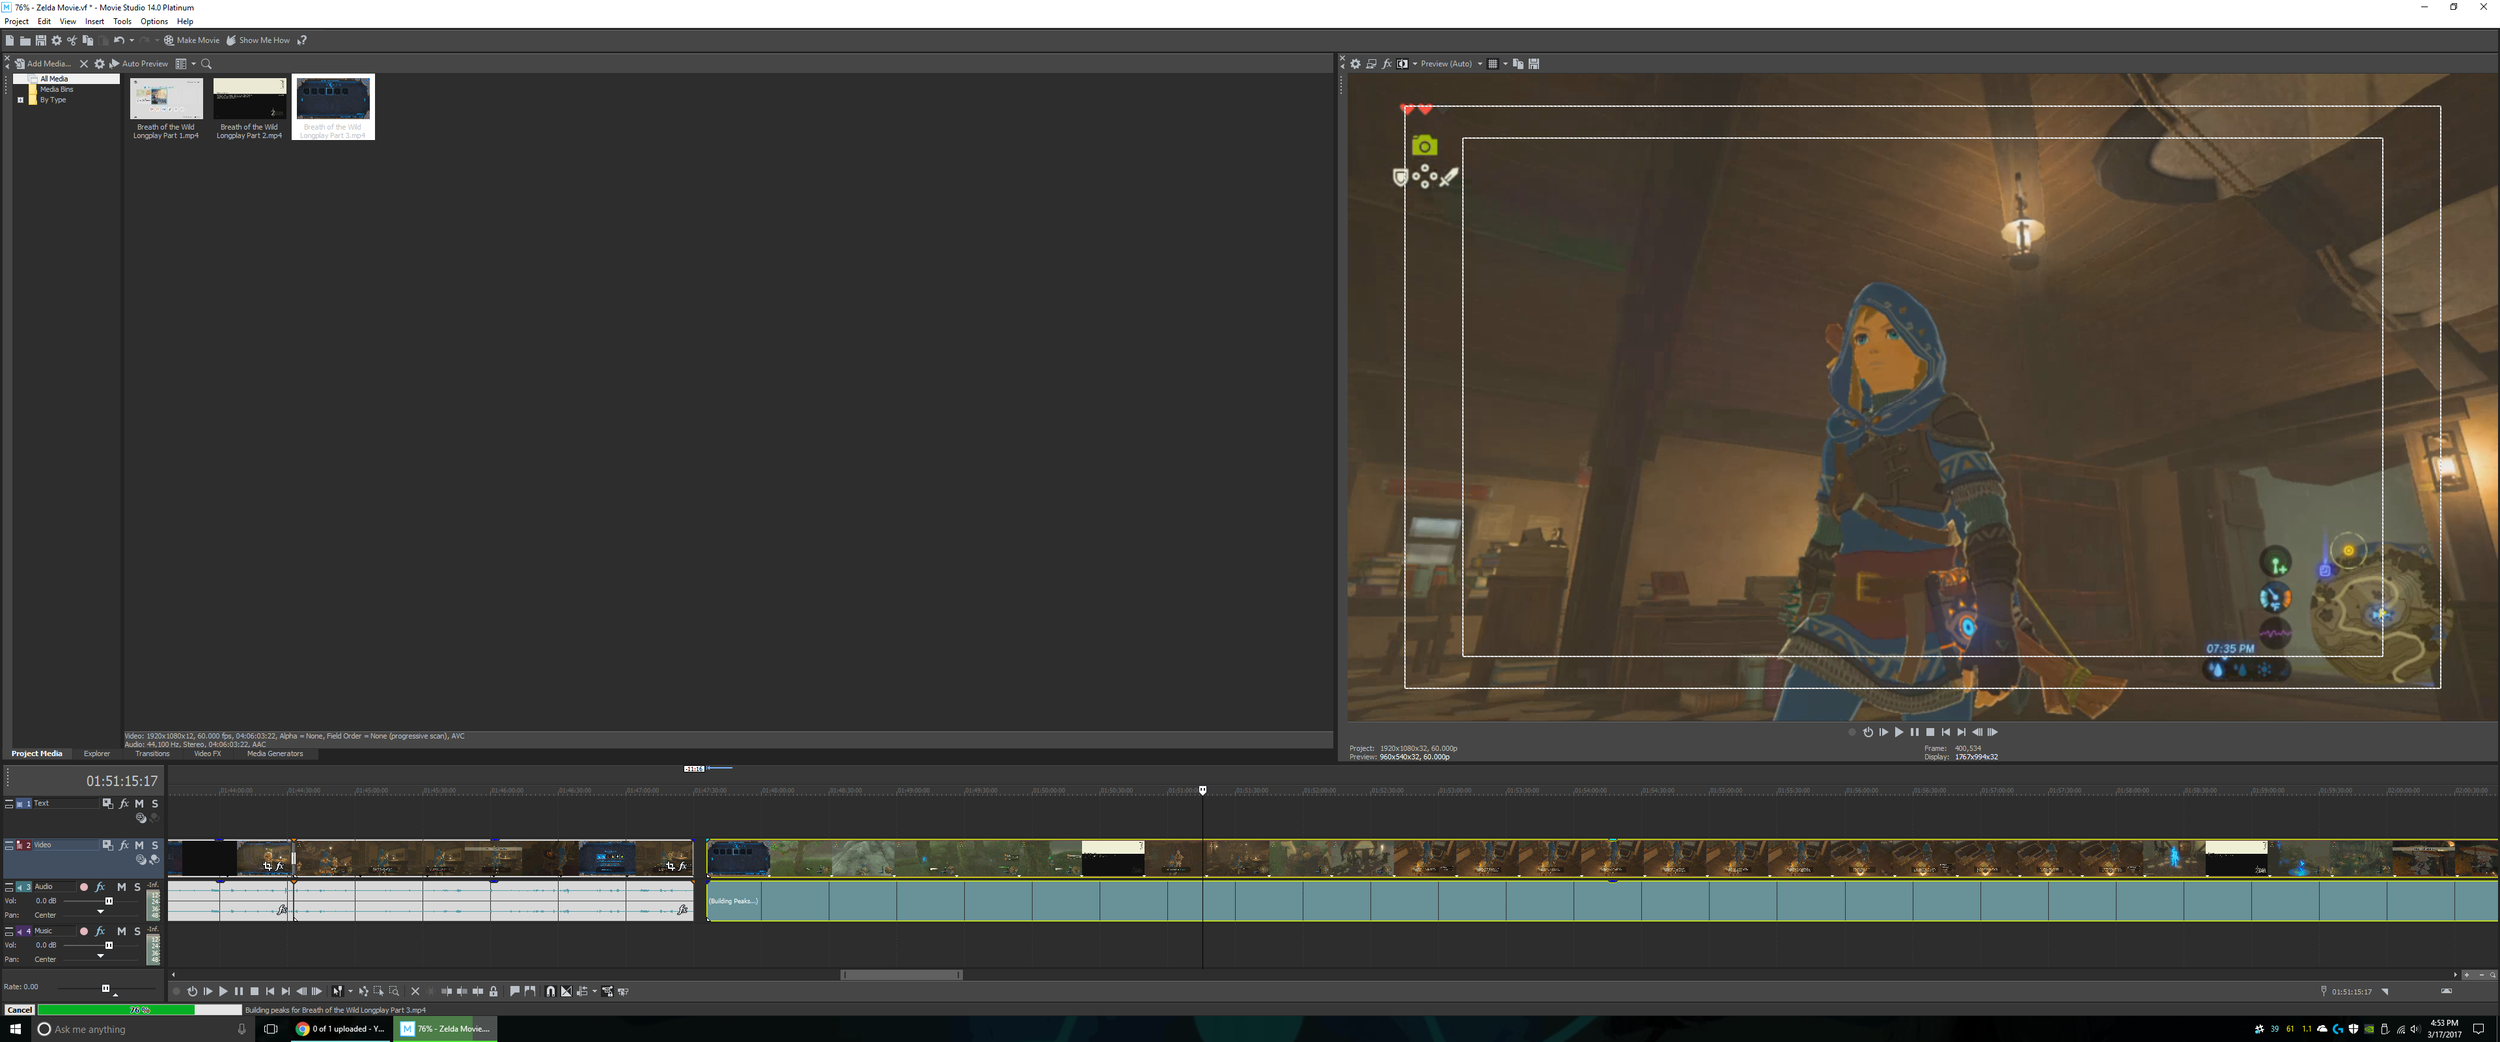Adjust the Audio track volume slider

pyautogui.click(x=109, y=902)
